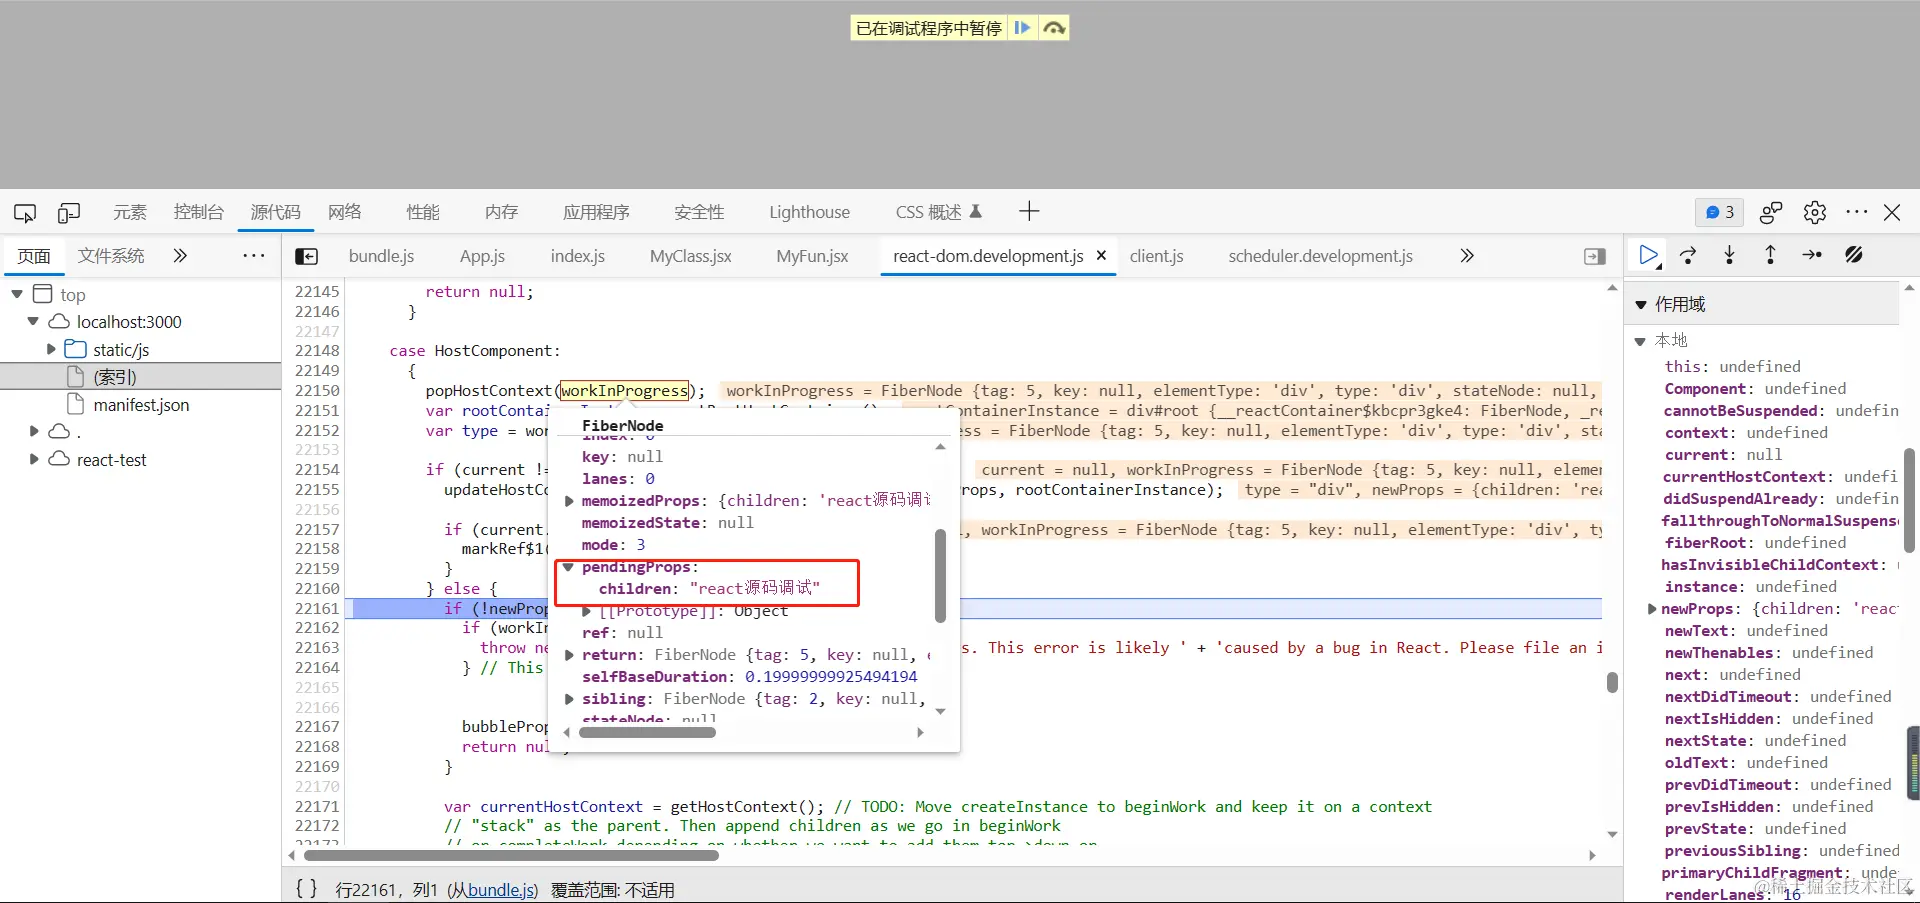Click line number 22150 in the gutter
This screenshot has width=1920, height=903.
coord(317,390)
